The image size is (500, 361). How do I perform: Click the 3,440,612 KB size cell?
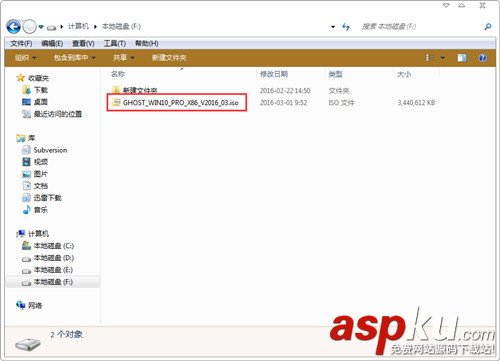(416, 103)
